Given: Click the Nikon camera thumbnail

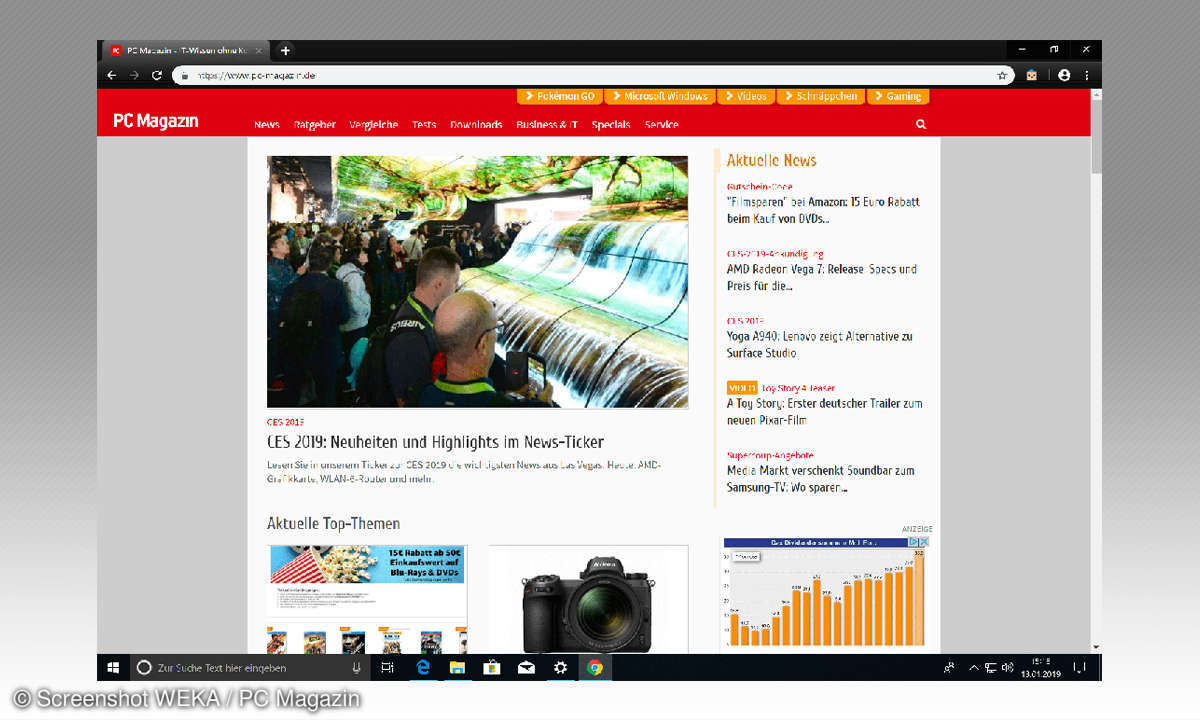Looking at the screenshot, I should (x=588, y=599).
